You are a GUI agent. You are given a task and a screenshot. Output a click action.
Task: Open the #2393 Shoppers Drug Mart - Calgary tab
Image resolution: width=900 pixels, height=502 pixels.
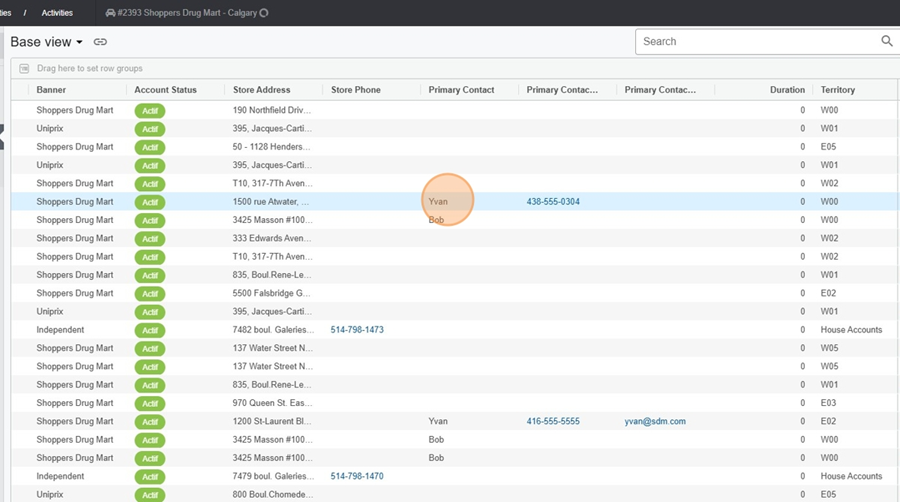tap(187, 13)
